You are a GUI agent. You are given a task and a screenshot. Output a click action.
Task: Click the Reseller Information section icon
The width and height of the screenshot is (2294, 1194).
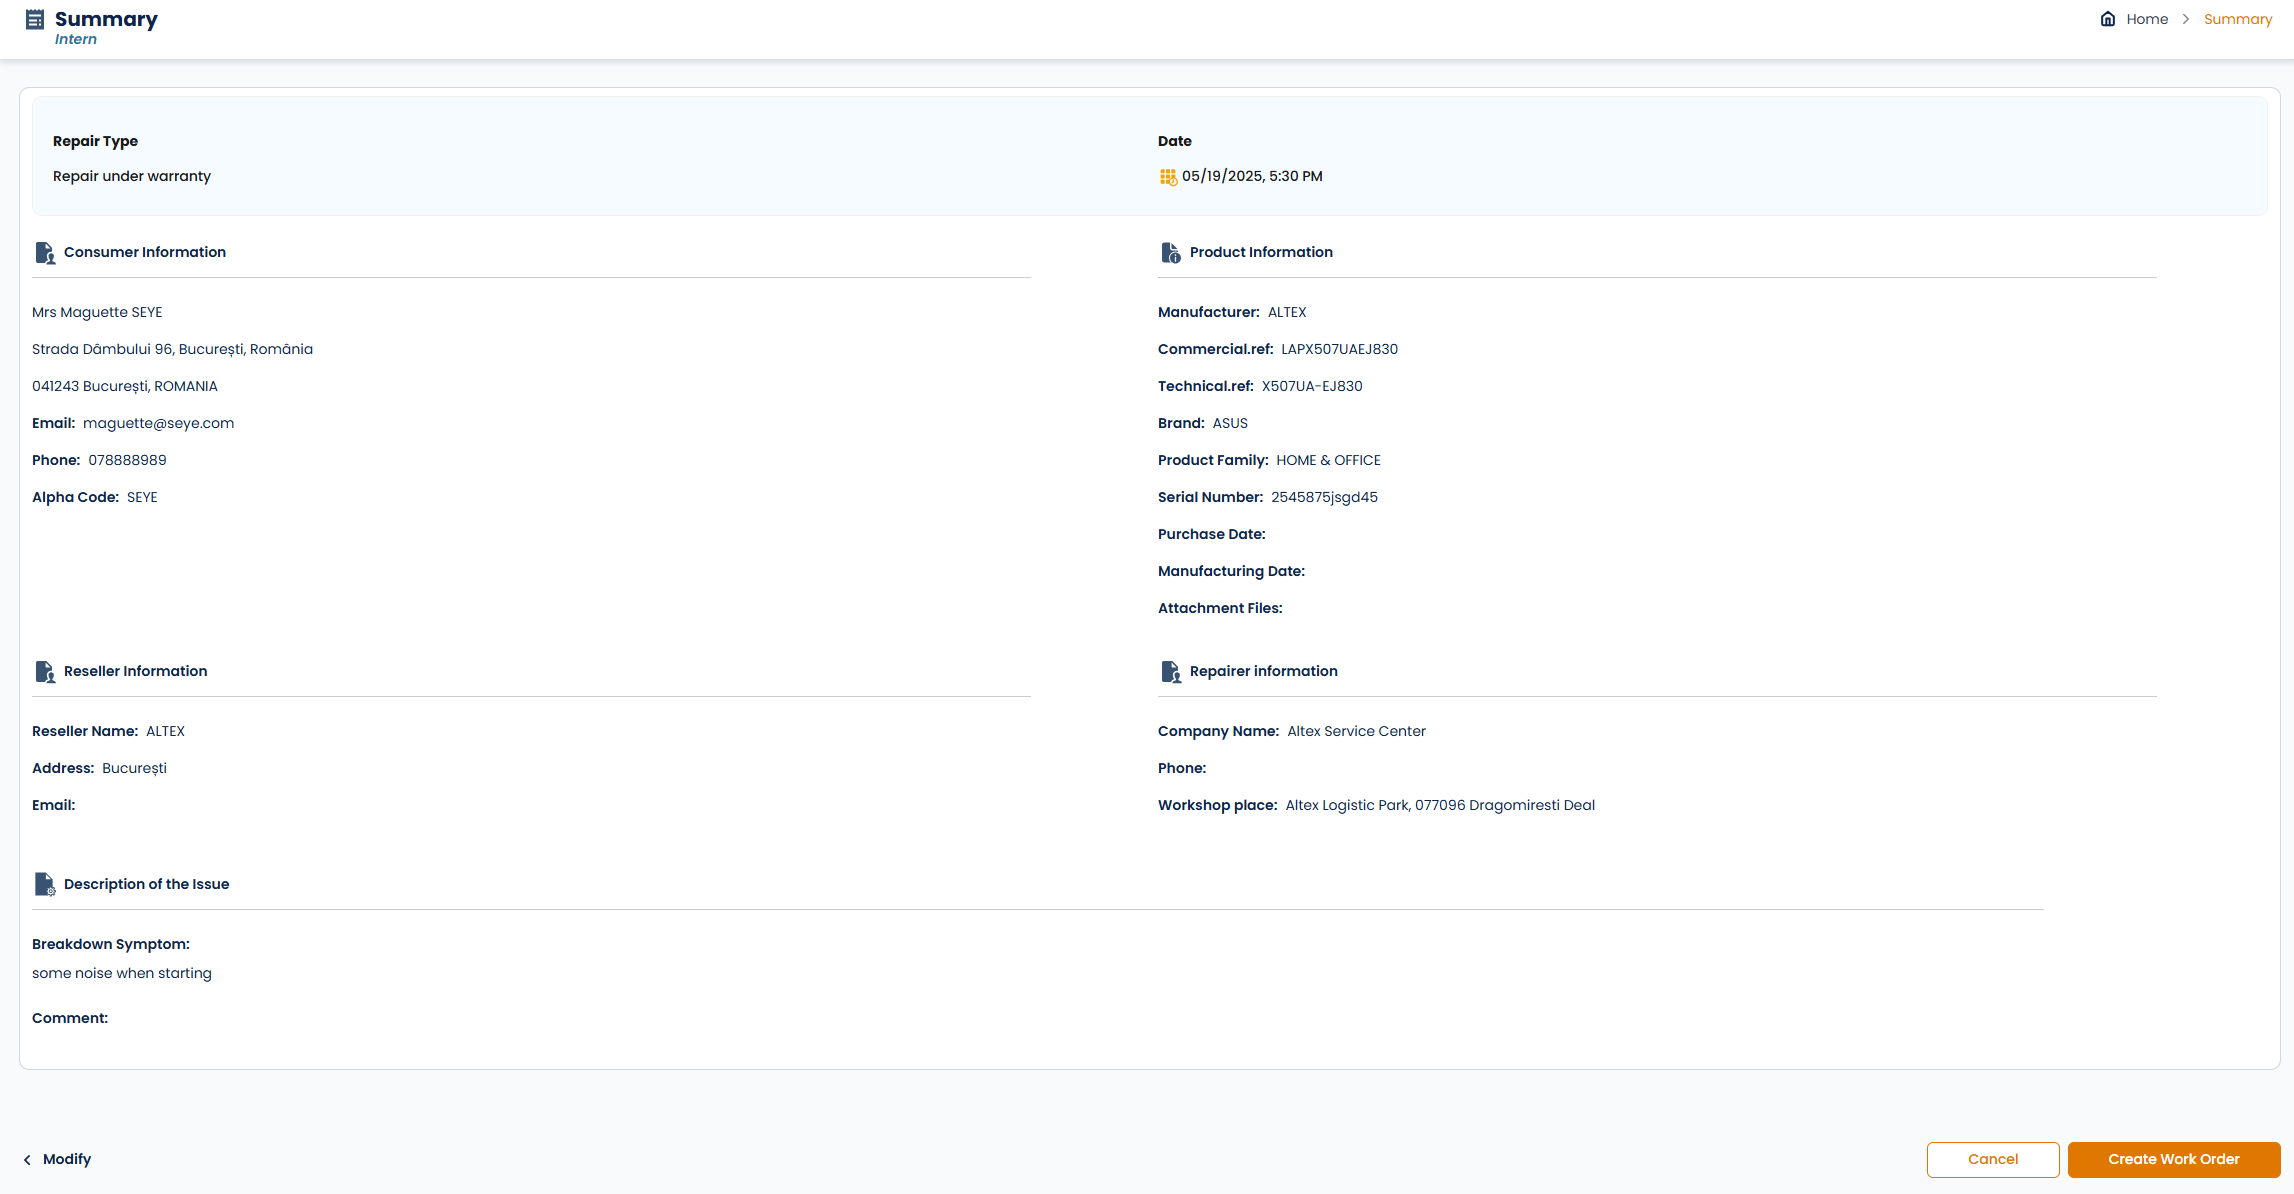coord(45,672)
